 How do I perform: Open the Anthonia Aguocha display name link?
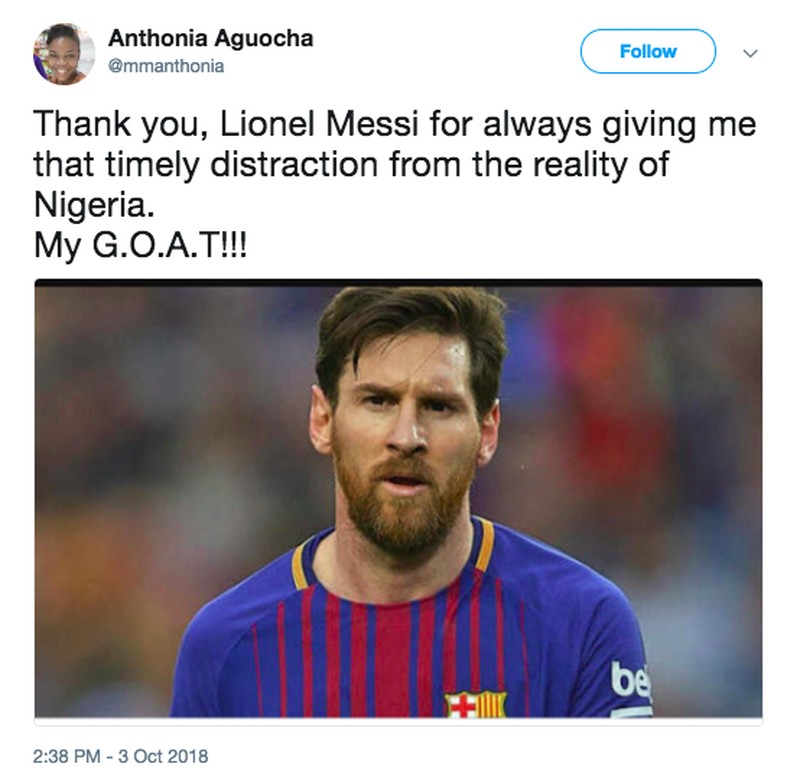click(210, 39)
